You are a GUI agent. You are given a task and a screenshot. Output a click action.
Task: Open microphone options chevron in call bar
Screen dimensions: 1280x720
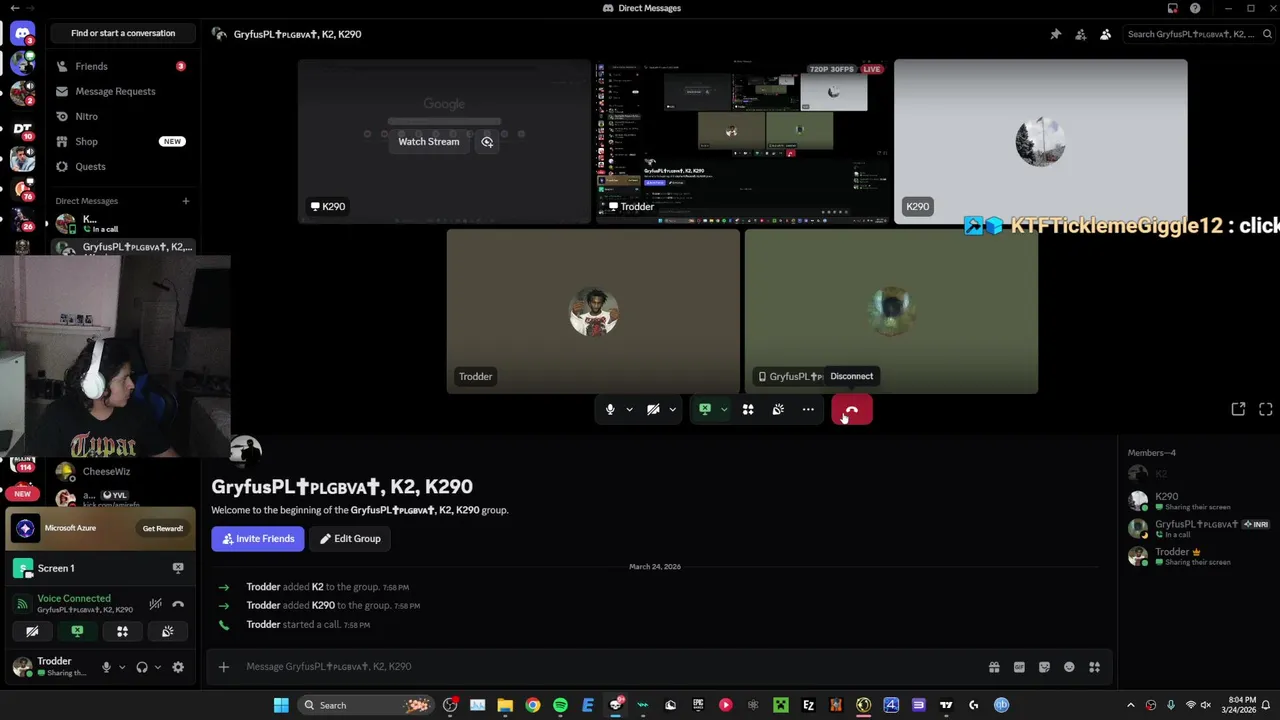(629, 409)
